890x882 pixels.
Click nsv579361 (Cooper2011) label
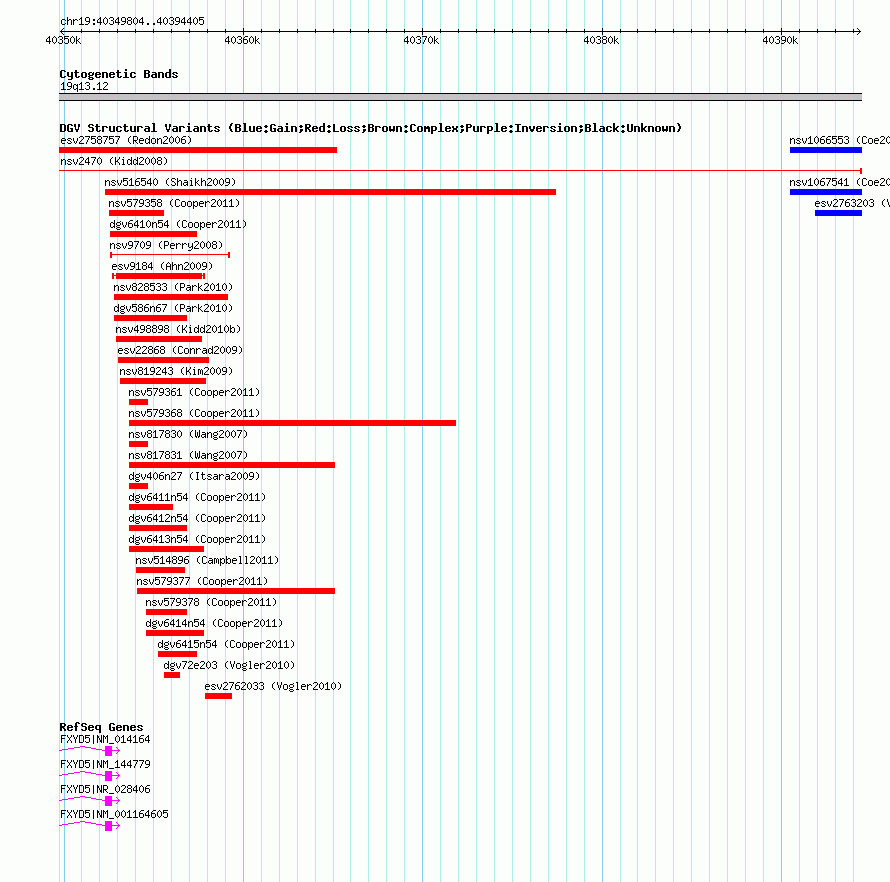194,392
